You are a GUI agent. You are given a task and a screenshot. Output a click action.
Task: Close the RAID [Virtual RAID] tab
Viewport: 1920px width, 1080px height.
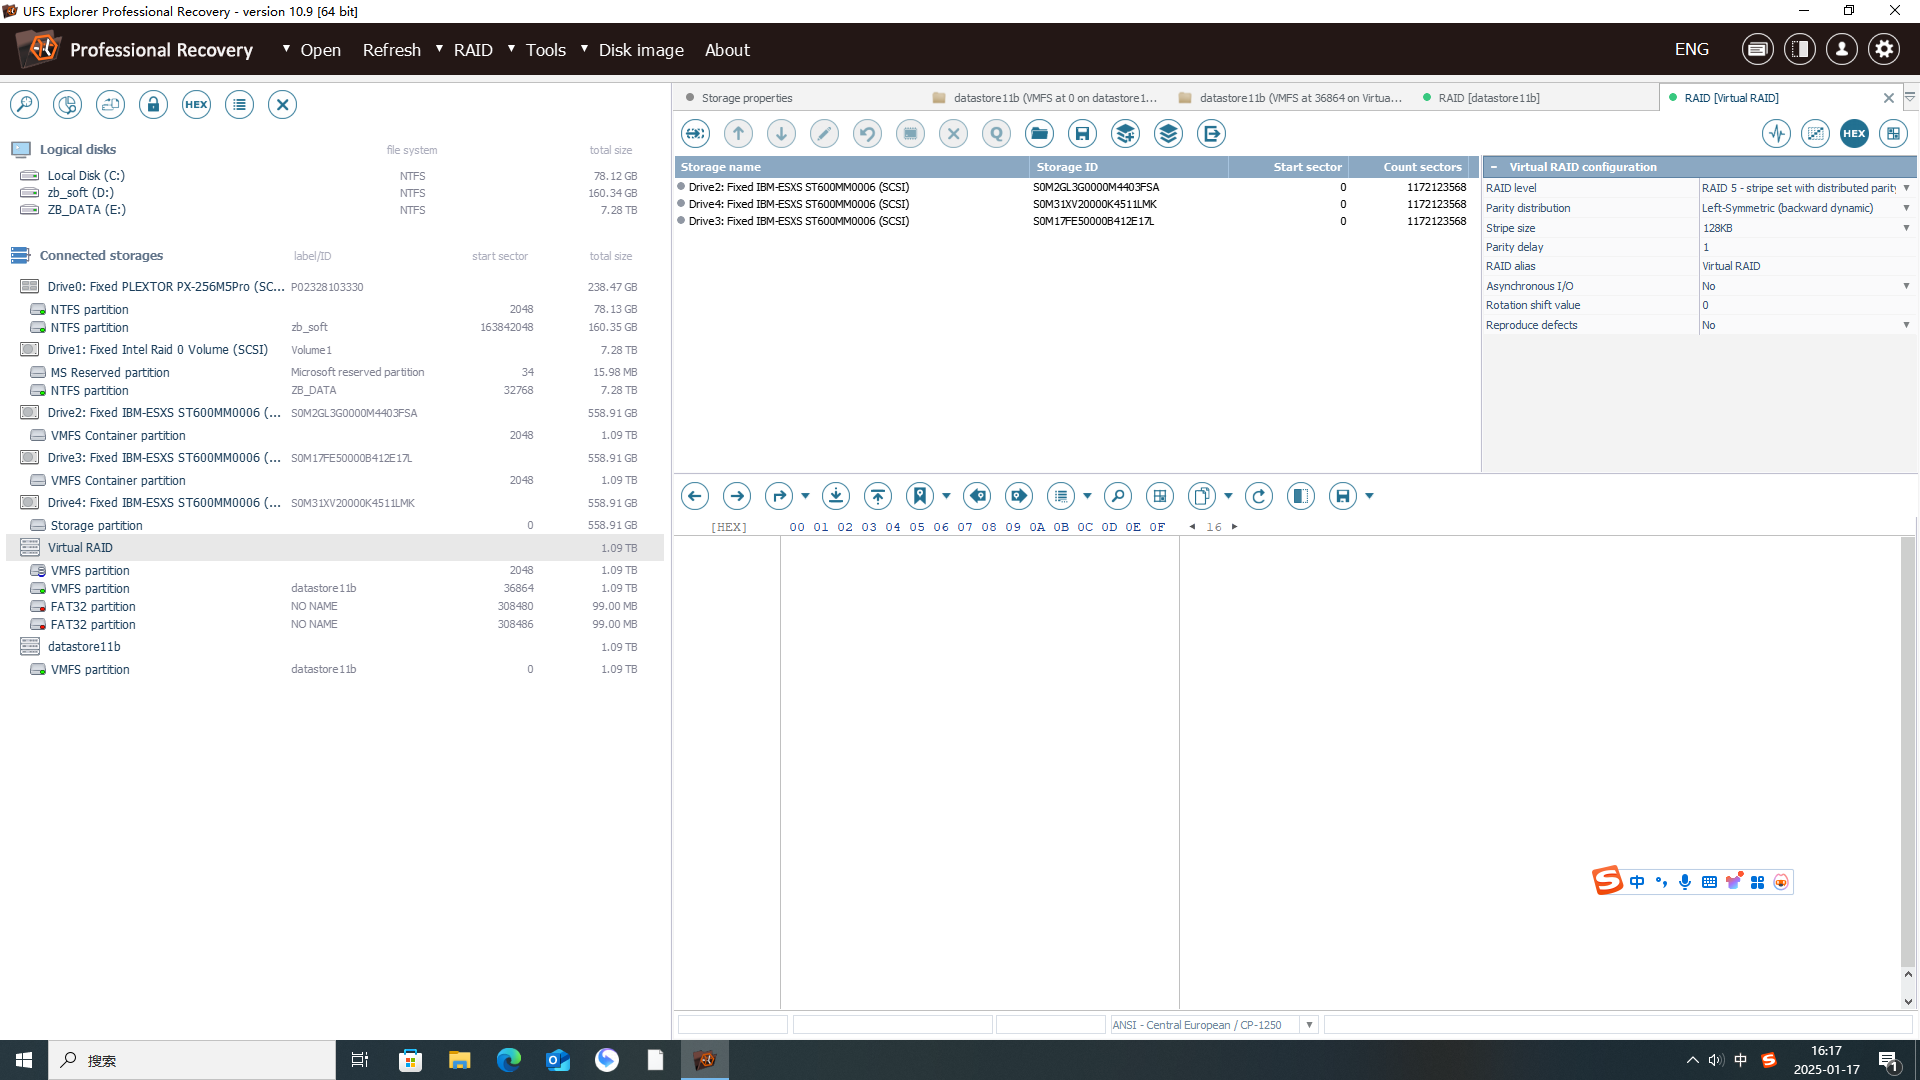pyautogui.click(x=1889, y=98)
